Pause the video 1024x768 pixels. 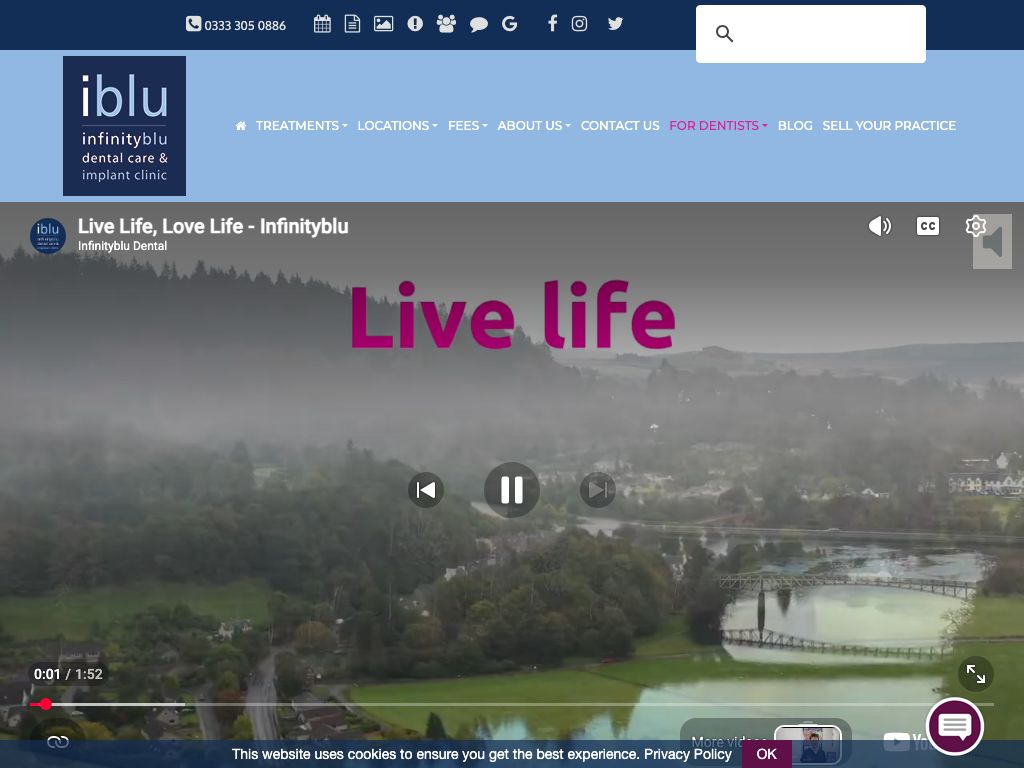pos(511,490)
